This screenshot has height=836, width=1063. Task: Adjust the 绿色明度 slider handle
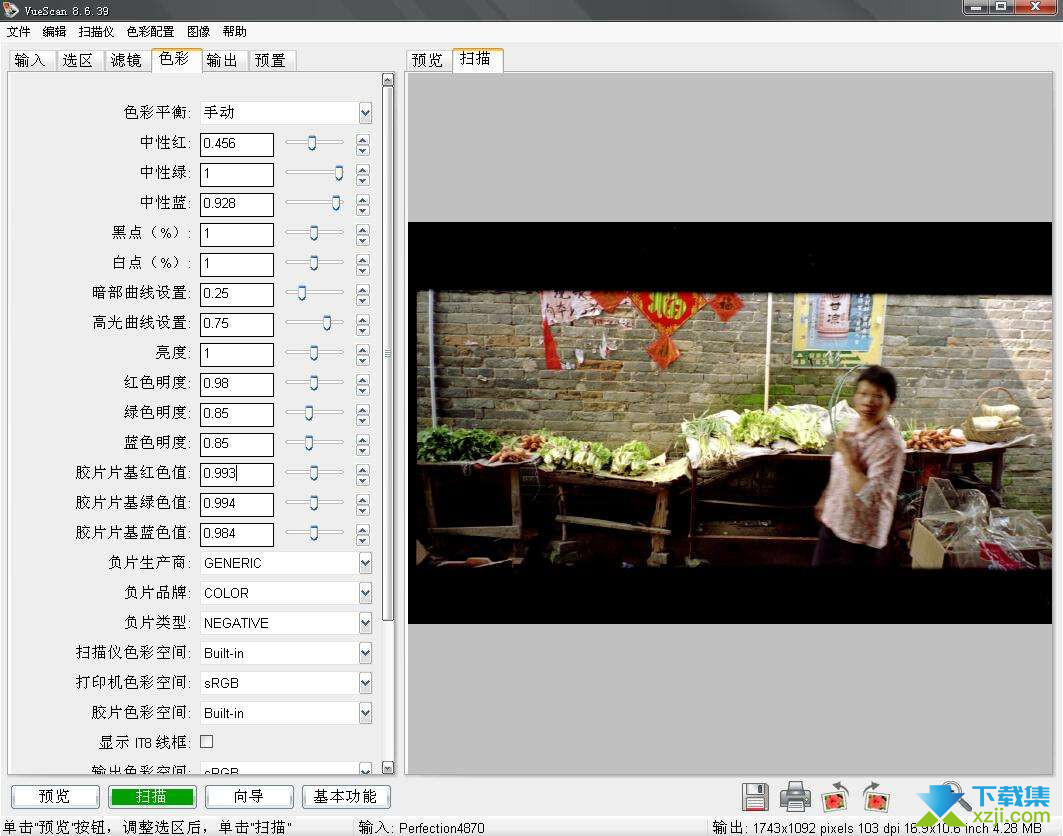click(x=309, y=412)
